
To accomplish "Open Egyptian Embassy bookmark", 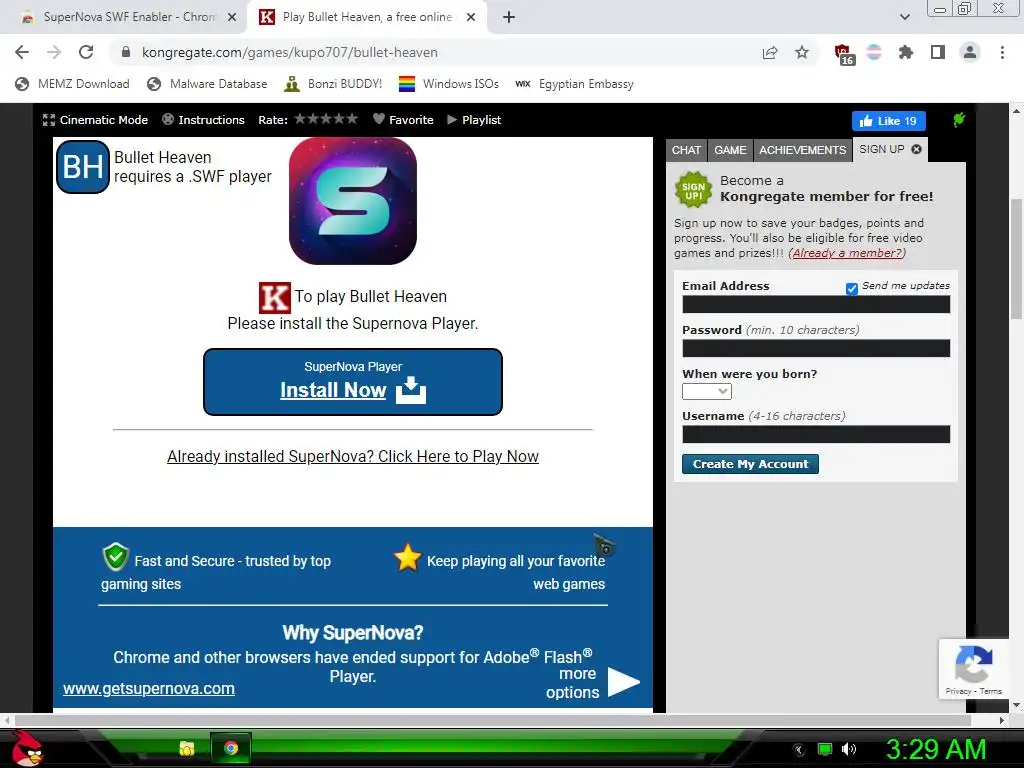I will [574, 84].
